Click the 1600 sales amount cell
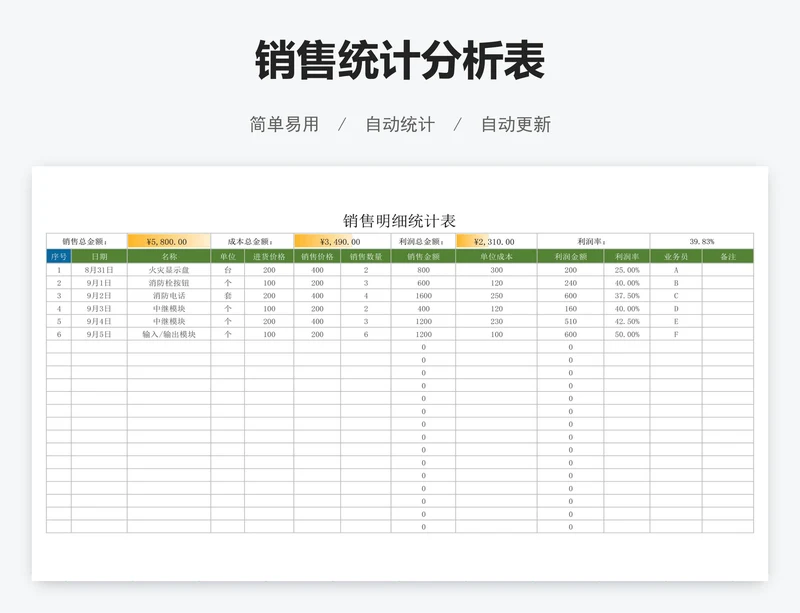800x613 pixels. coord(423,296)
